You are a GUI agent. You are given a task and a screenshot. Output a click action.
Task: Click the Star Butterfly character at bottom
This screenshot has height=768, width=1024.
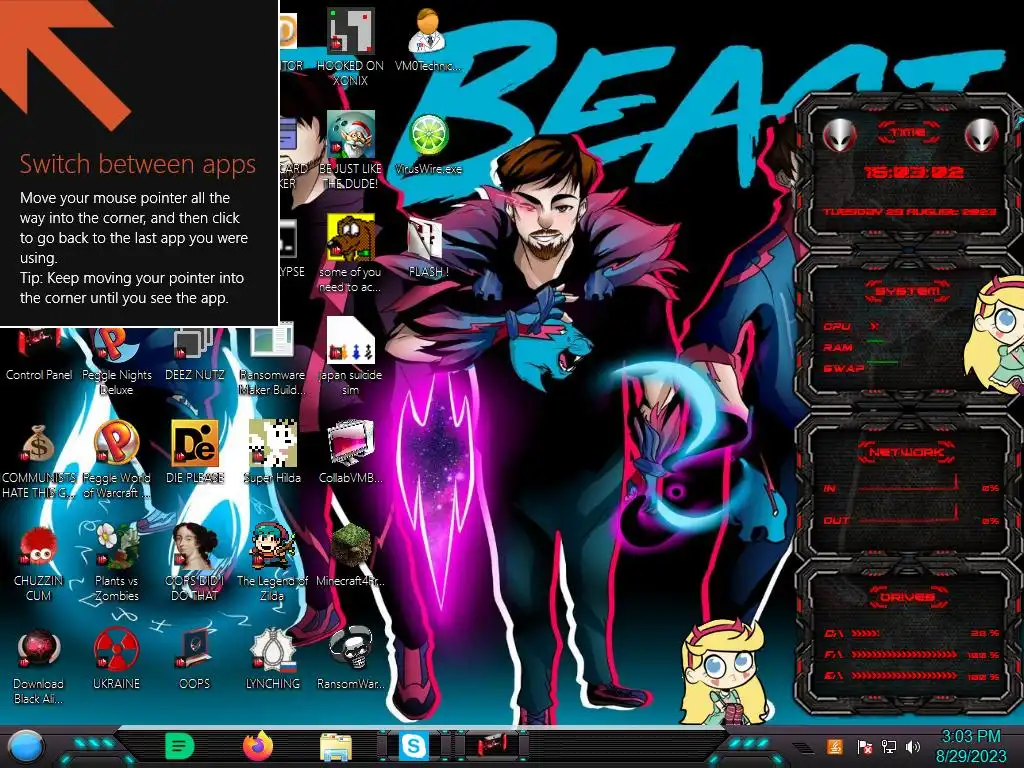click(x=723, y=673)
